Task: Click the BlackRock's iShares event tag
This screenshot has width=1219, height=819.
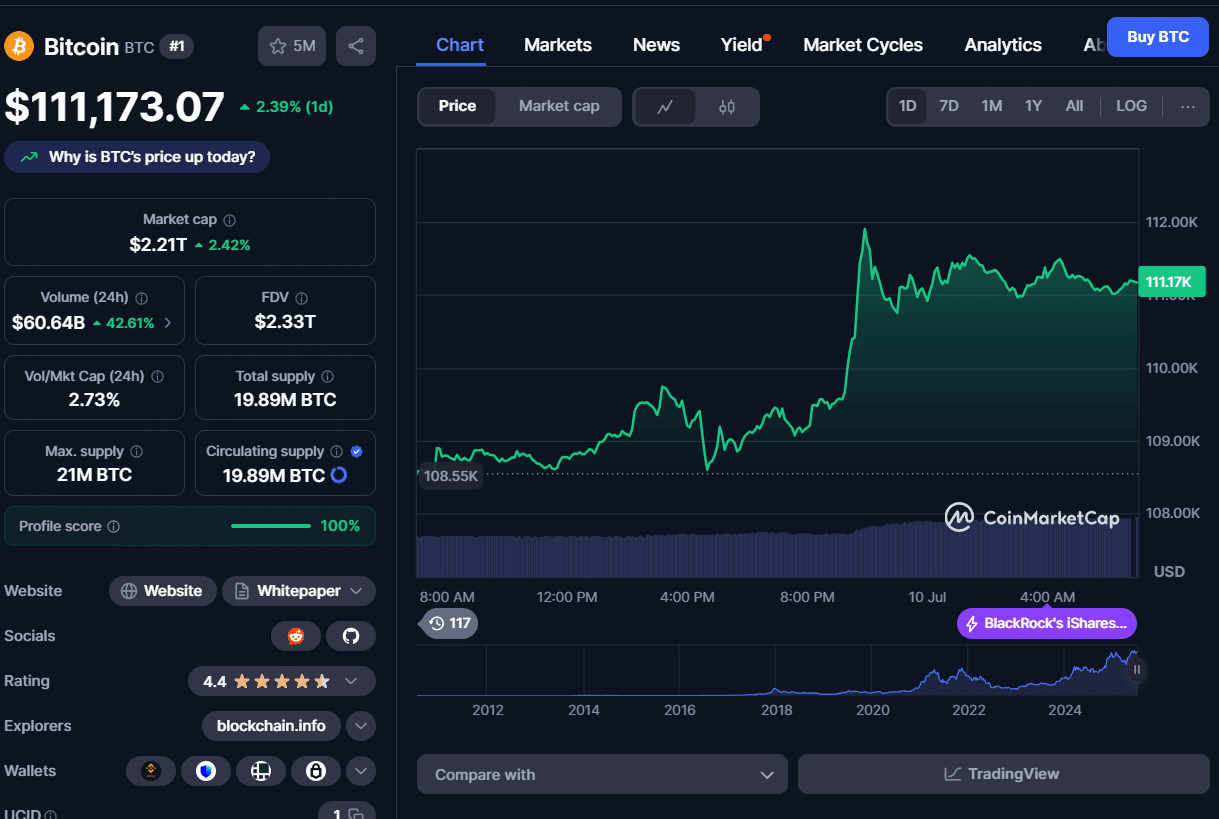Action: 1047,623
